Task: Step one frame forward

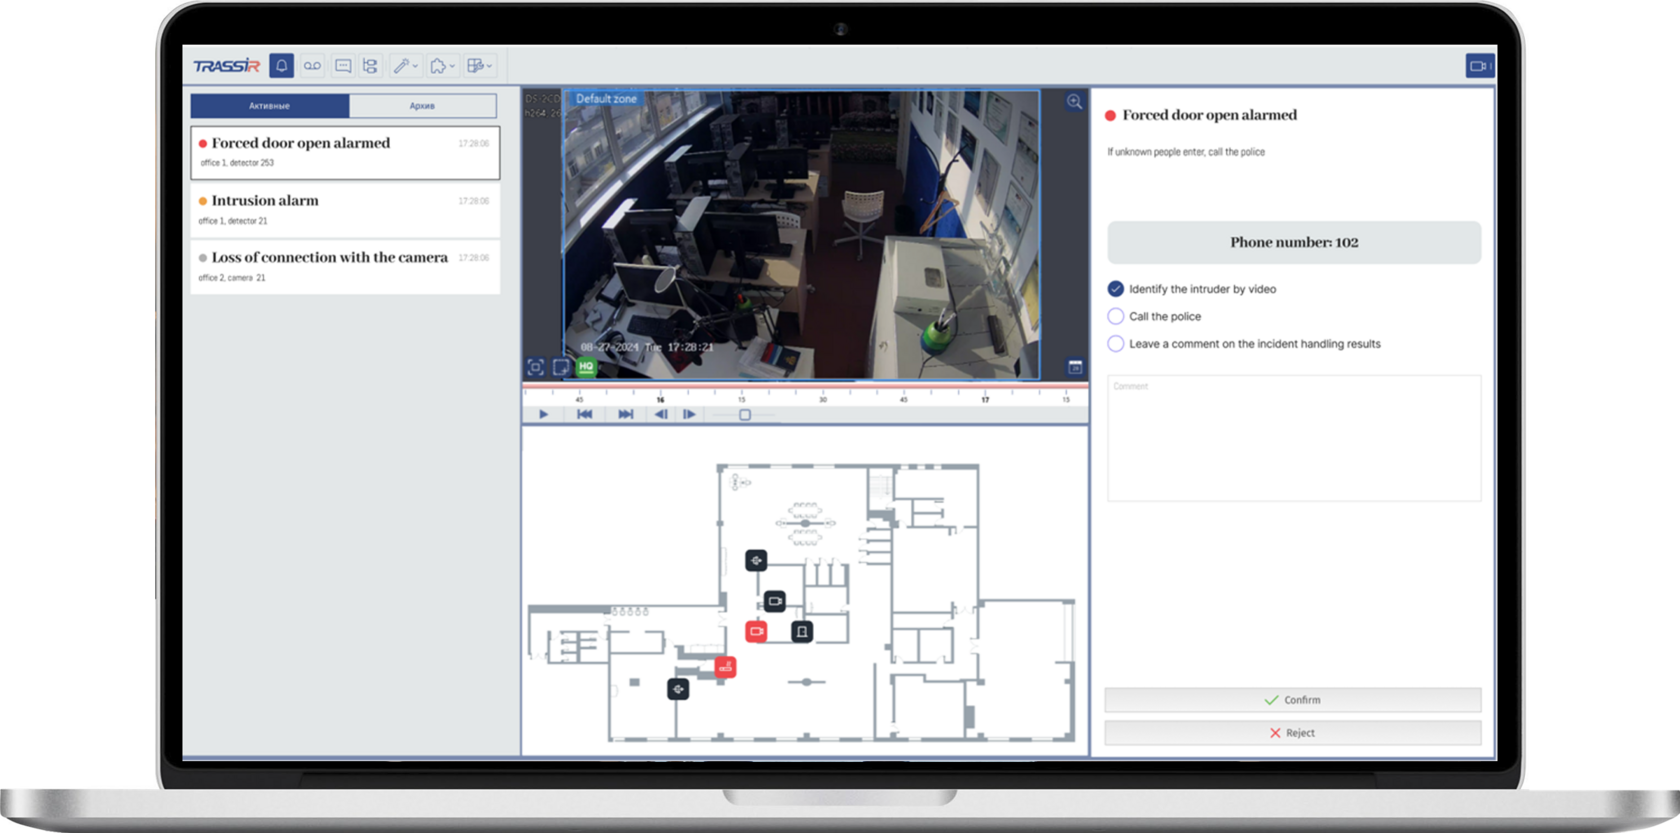Action: click(x=689, y=414)
